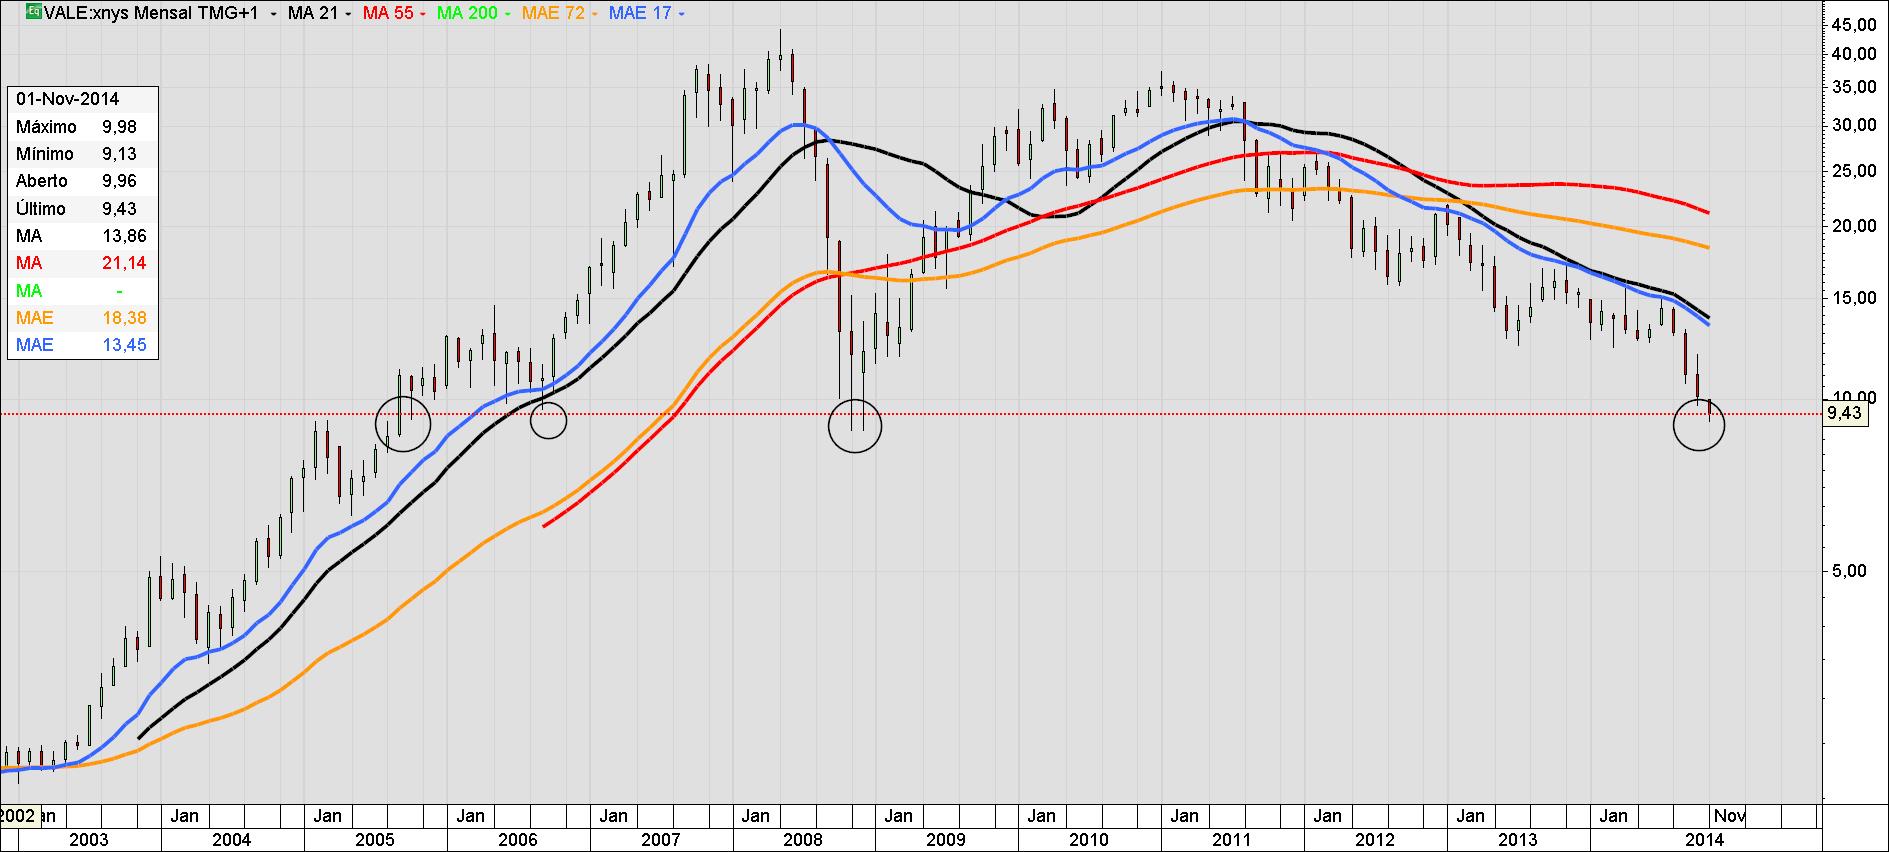The height and width of the screenshot is (852, 1889).
Task: Click the 2008 year on time axis
Action: [803, 840]
